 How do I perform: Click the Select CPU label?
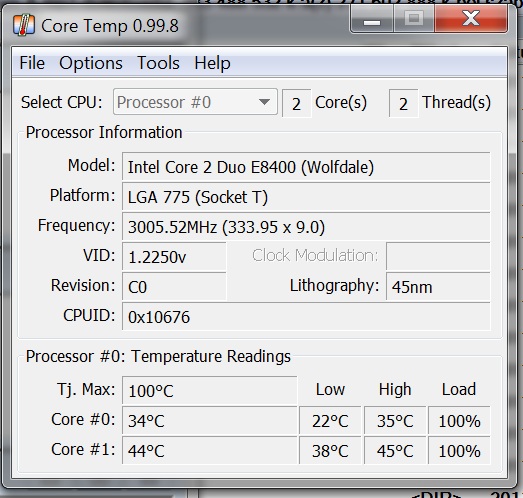point(62,102)
